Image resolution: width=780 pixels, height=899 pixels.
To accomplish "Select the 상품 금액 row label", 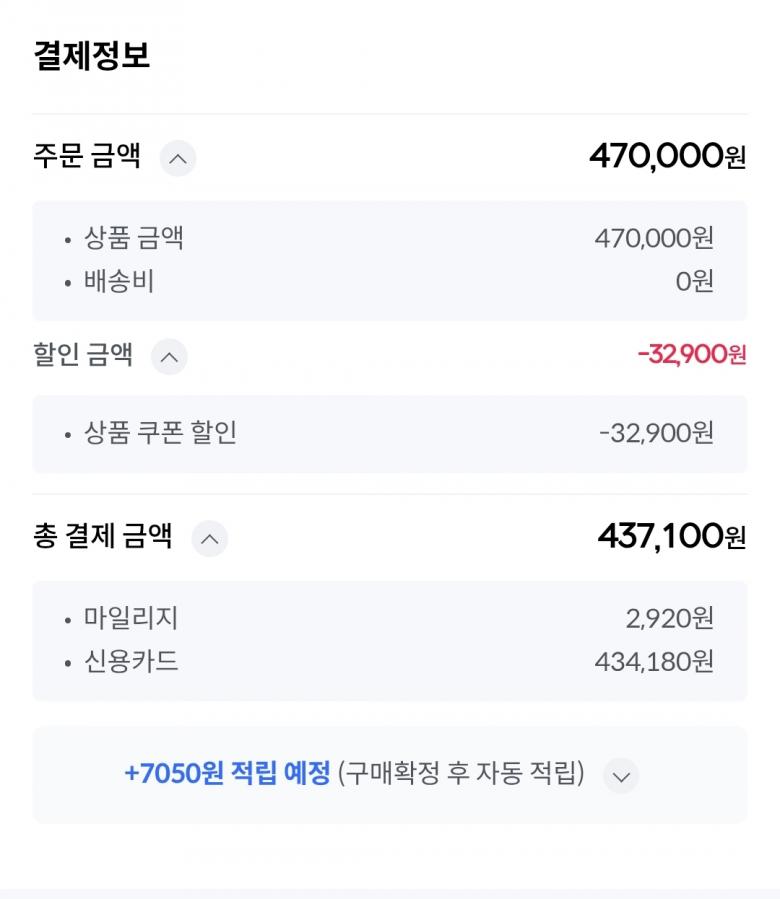I will 134,238.
